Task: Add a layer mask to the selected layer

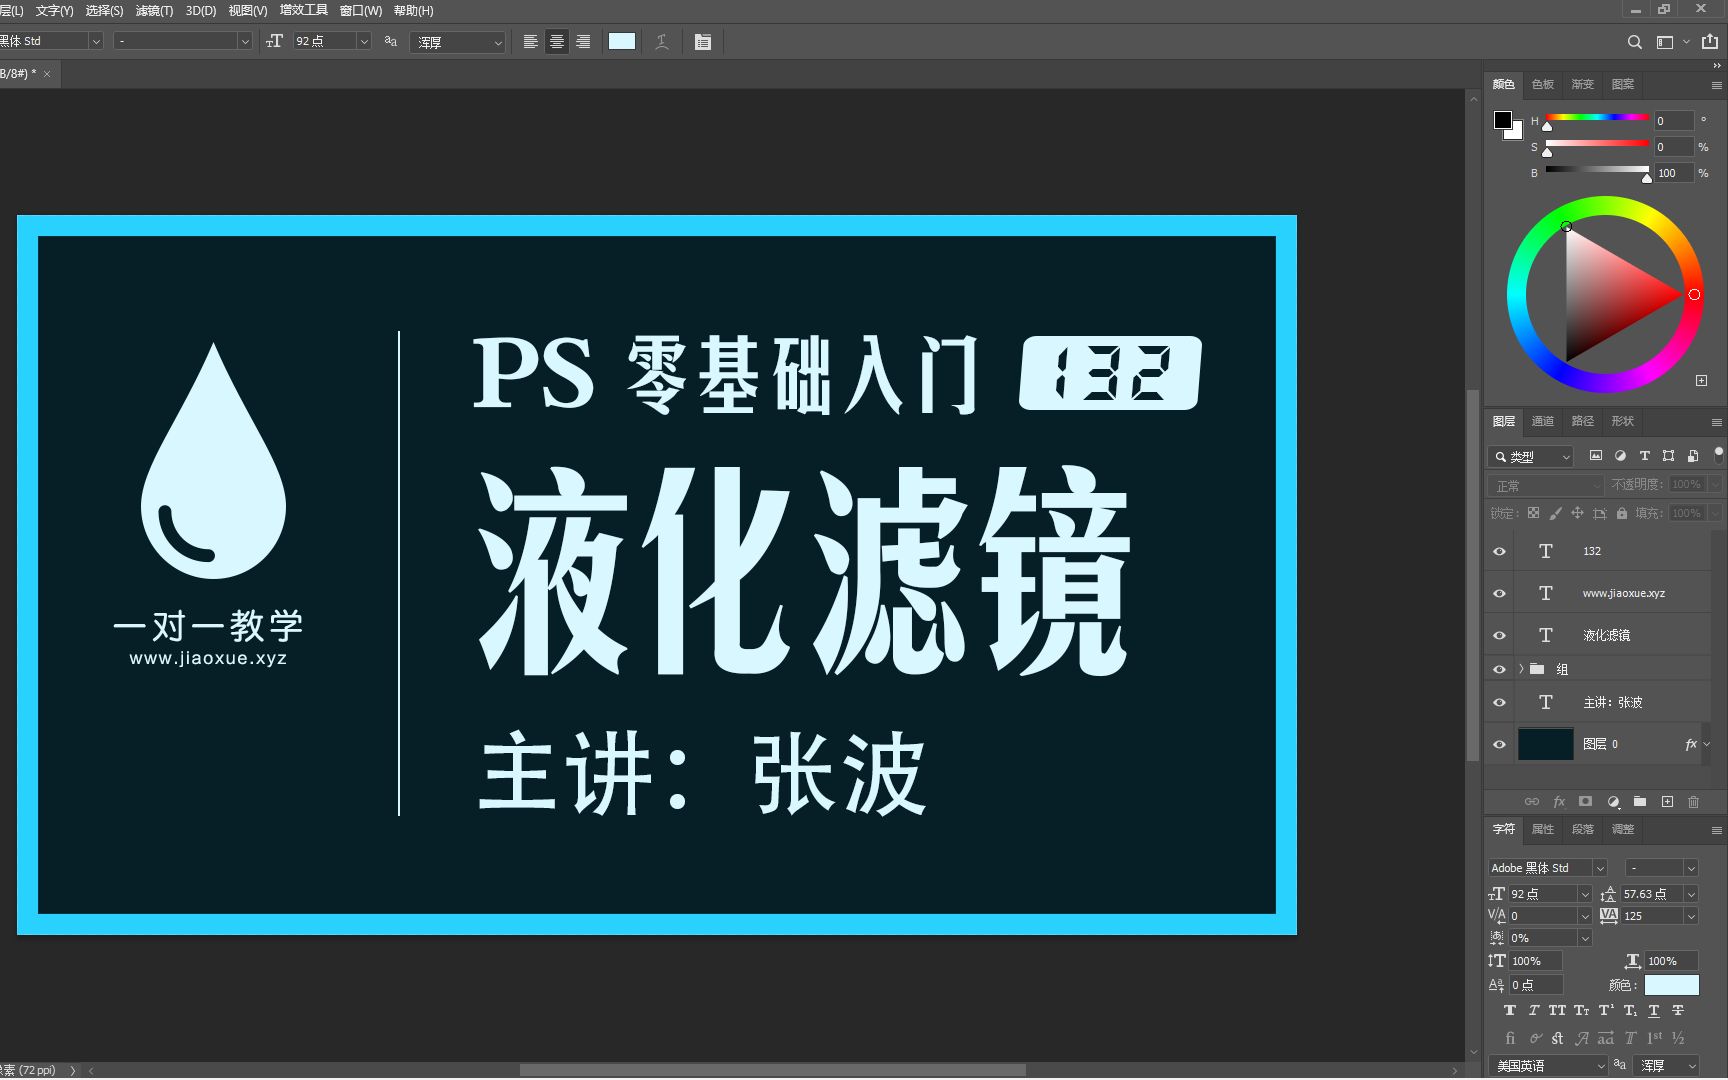Action: 1585,801
